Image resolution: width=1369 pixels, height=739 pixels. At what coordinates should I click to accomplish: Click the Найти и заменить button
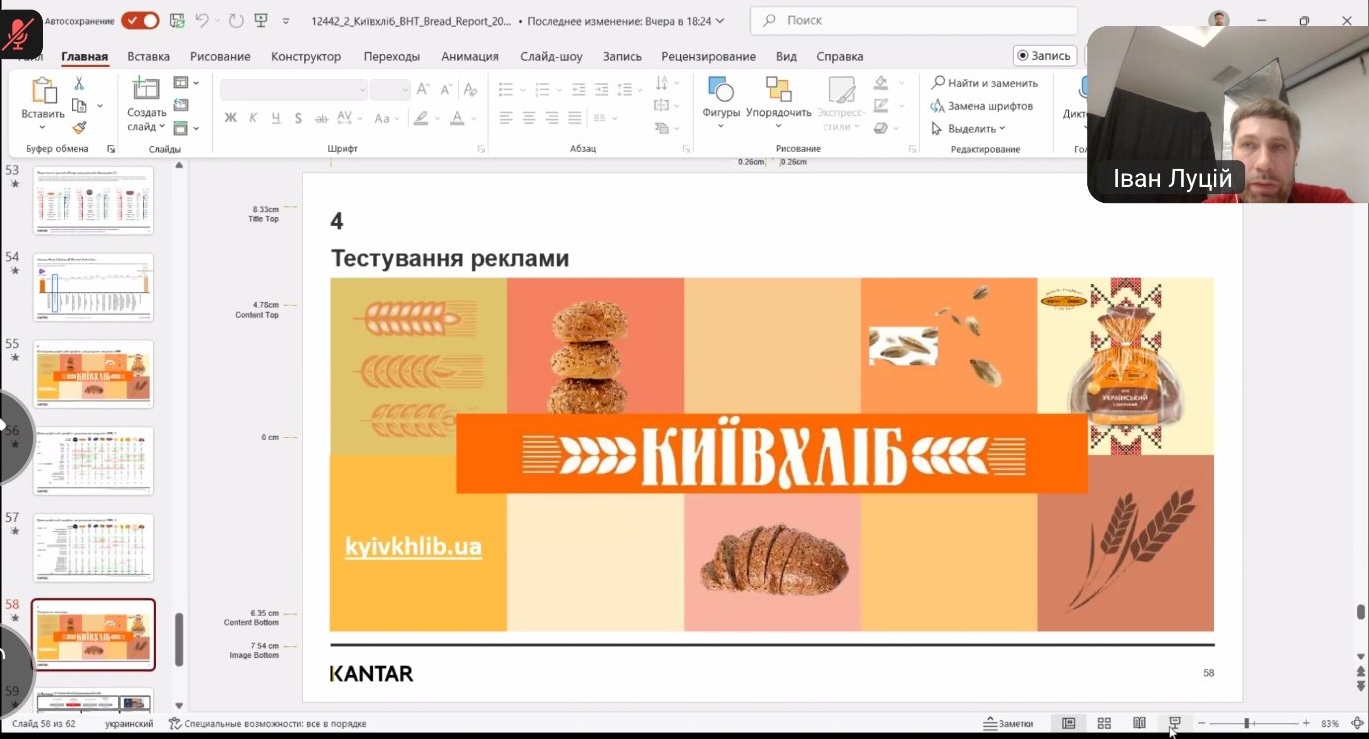pyautogui.click(x=985, y=83)
